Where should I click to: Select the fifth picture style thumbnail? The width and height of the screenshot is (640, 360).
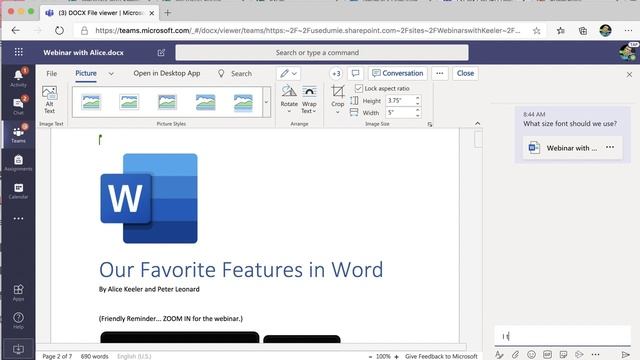[x=243, y=102]
